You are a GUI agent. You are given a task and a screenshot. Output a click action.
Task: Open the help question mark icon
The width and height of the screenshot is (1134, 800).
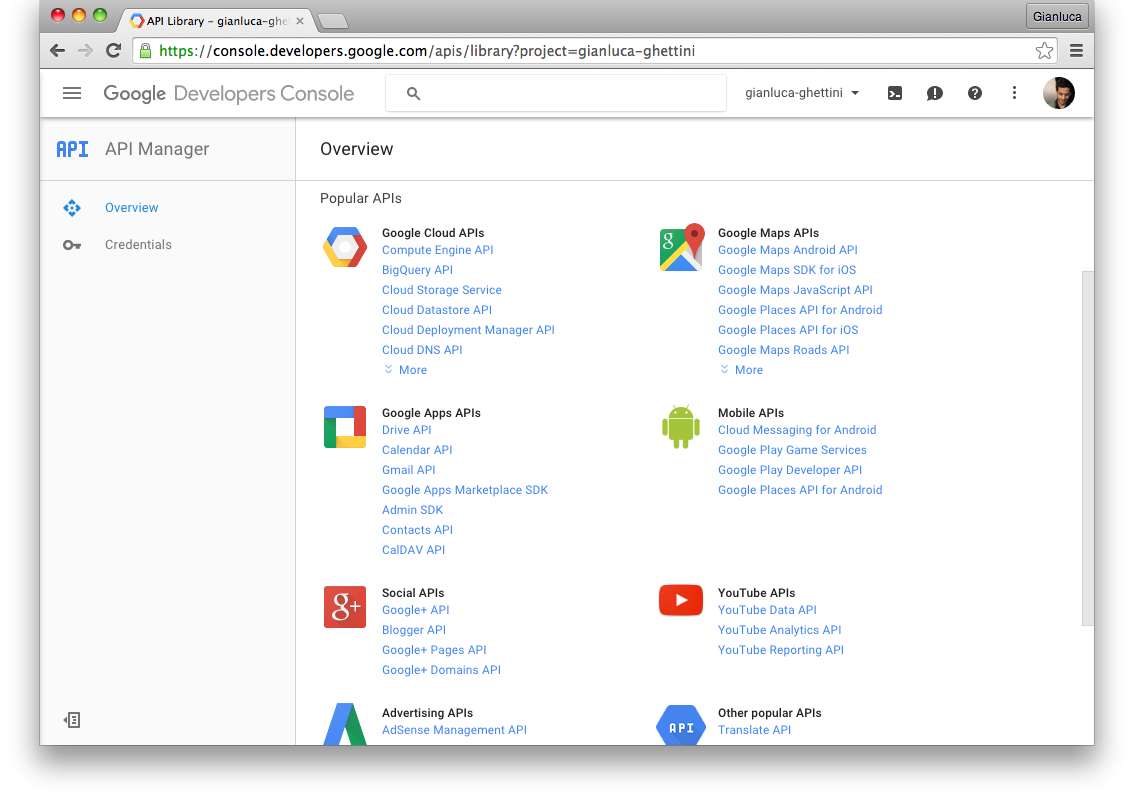tap(975, 93)
